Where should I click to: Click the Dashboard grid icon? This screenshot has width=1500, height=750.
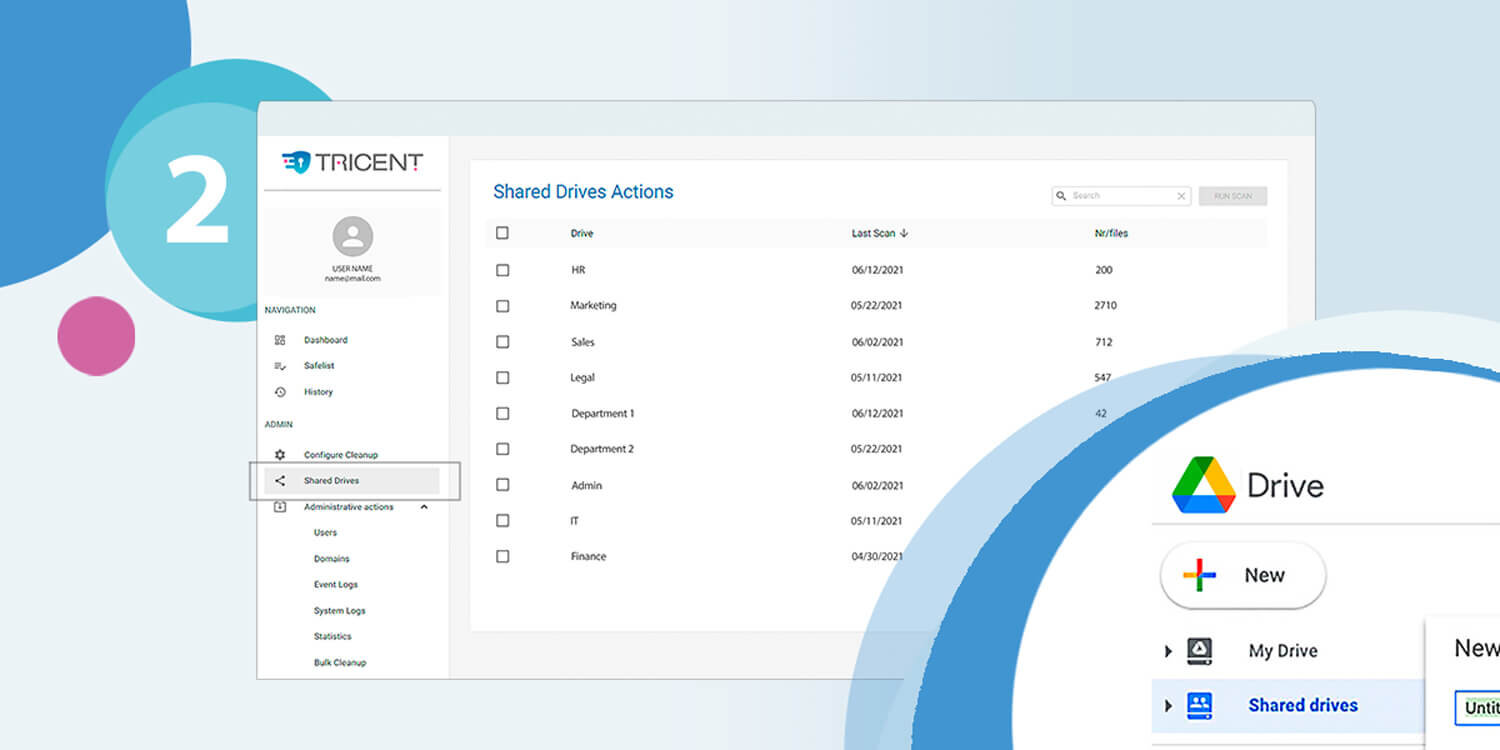pos(280,340)
